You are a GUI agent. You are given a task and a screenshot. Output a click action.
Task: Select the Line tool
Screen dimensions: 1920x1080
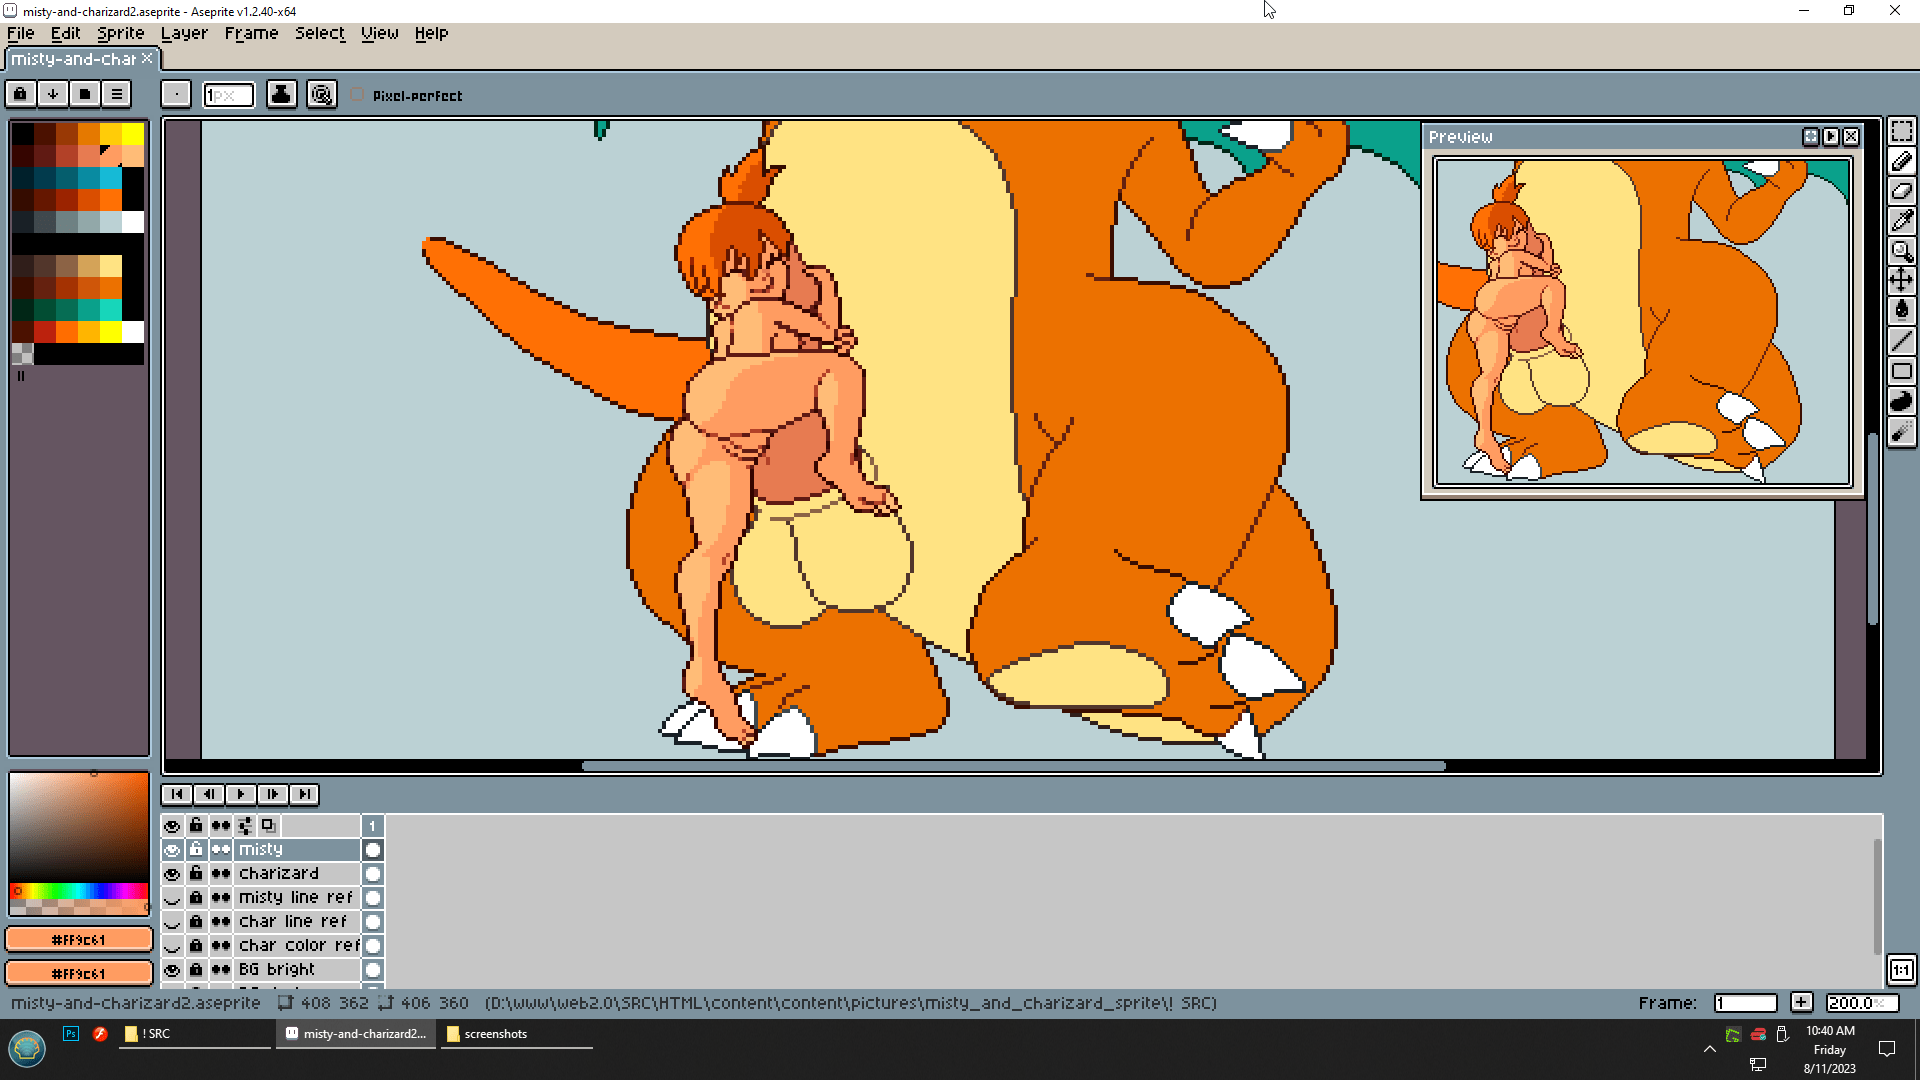coord(1901,341)
